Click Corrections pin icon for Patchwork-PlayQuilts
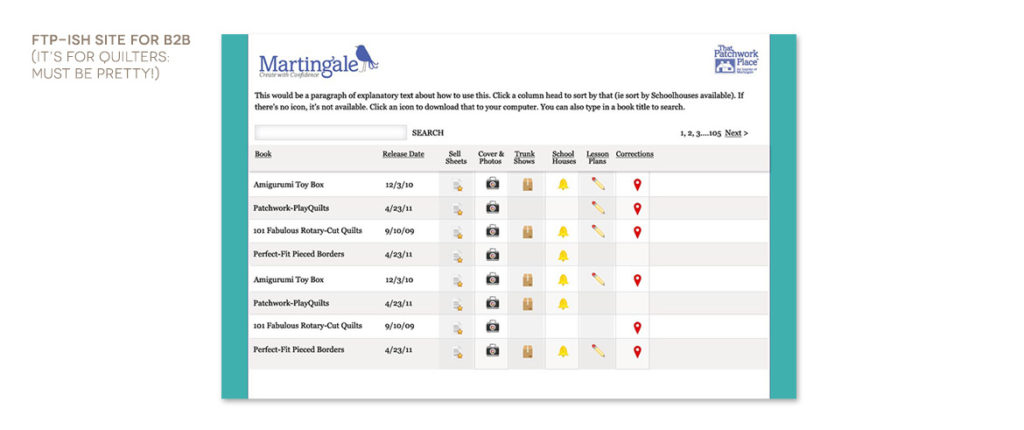 [x=637, y=209]
